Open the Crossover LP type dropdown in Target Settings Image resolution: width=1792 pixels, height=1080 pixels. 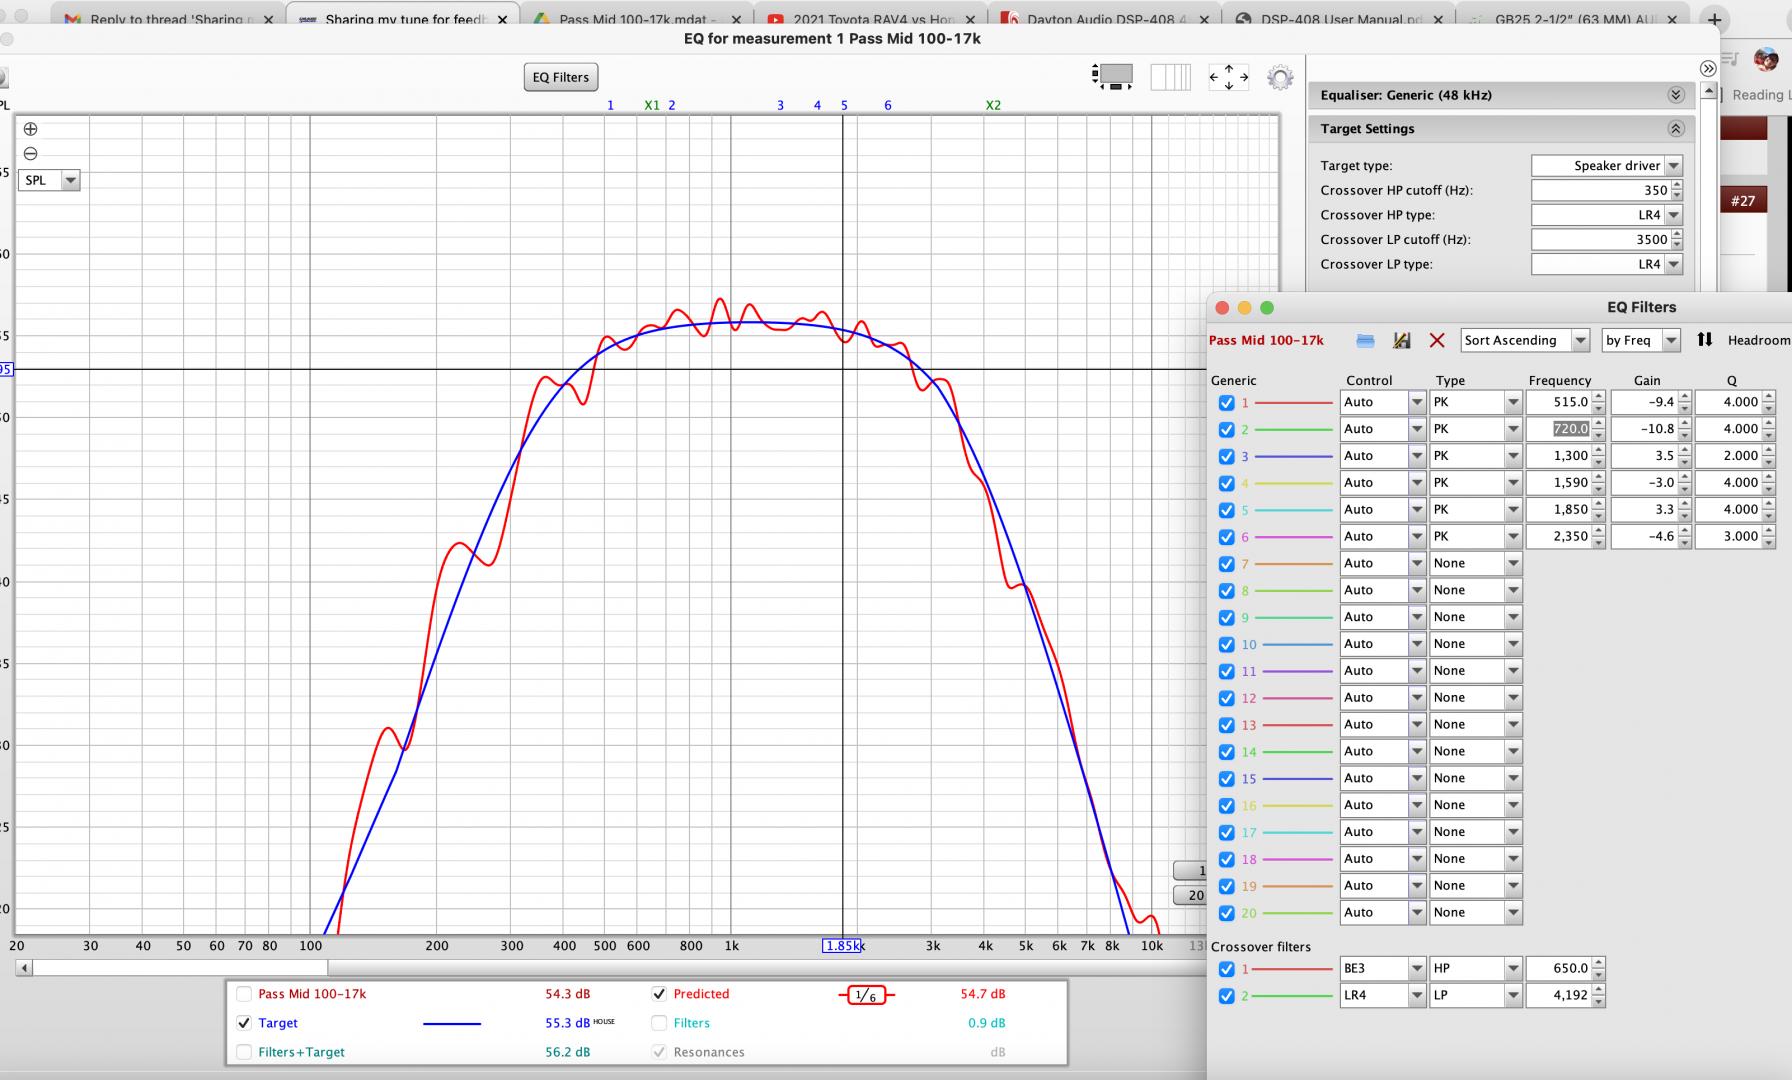1607,264
